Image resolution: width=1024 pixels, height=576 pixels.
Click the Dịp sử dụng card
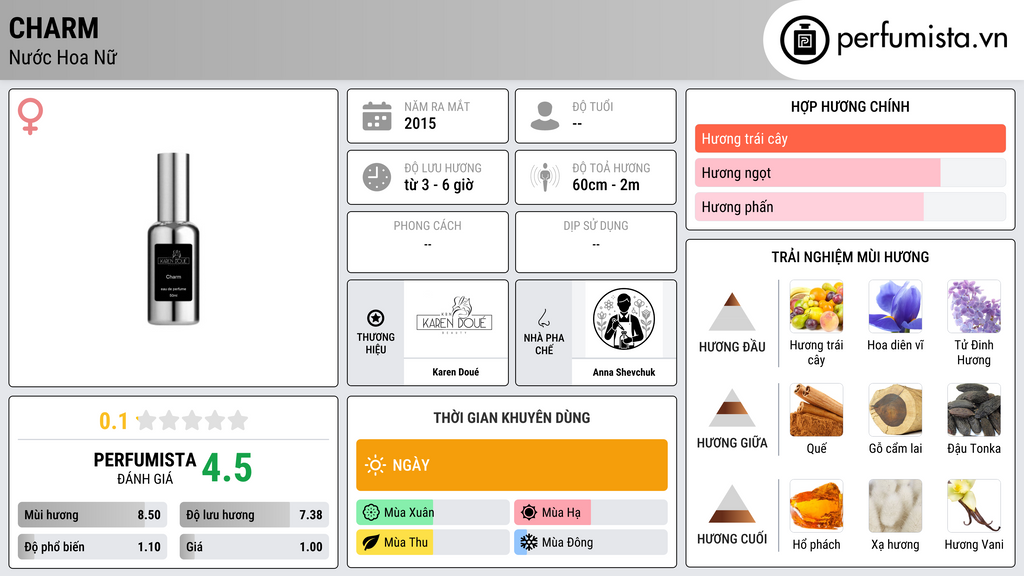[x=596, y=242]
